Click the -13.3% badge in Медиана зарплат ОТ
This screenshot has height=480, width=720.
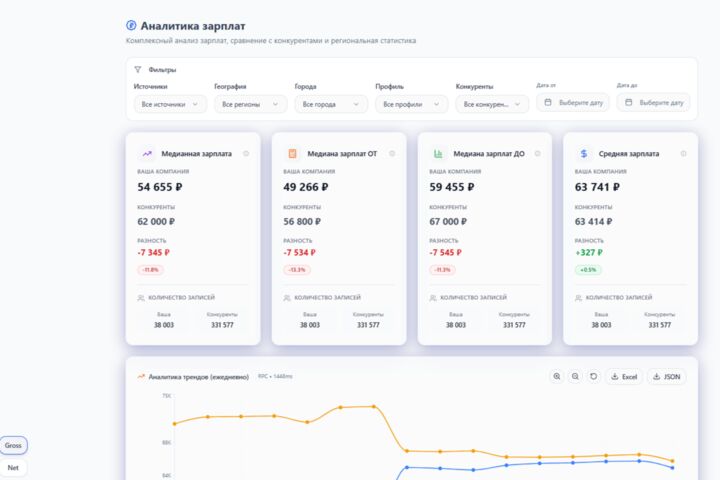297,270
